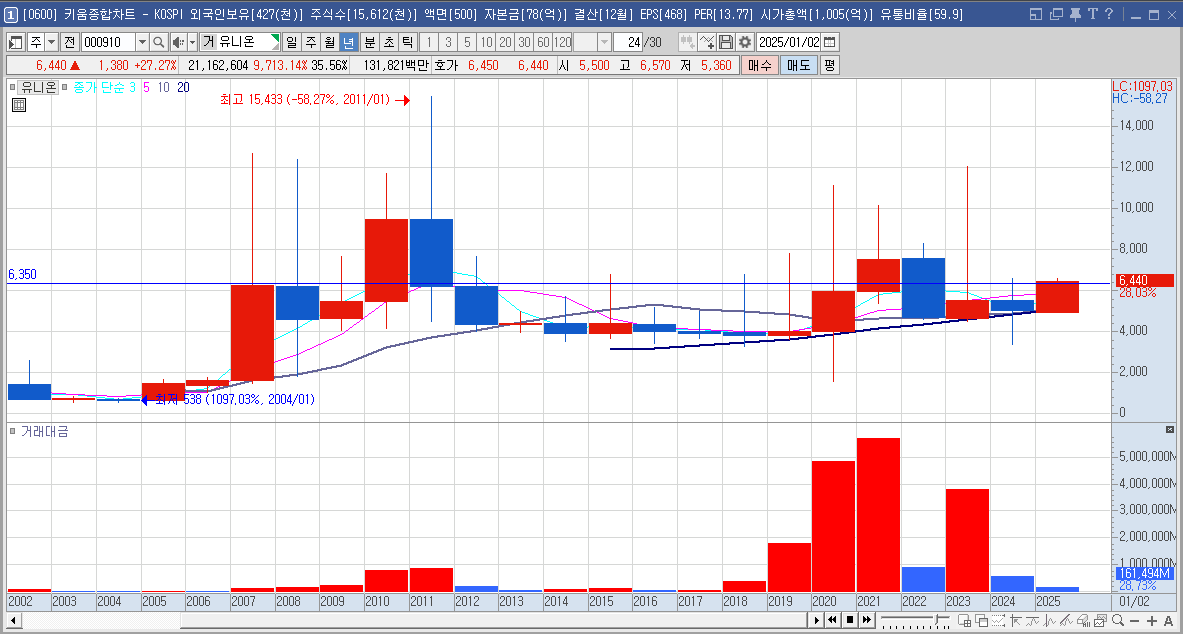Viewport: 1183px width, 634px height.
Task: Click the eraser tool icon in bottom bar
Action: click(1083, 620)
